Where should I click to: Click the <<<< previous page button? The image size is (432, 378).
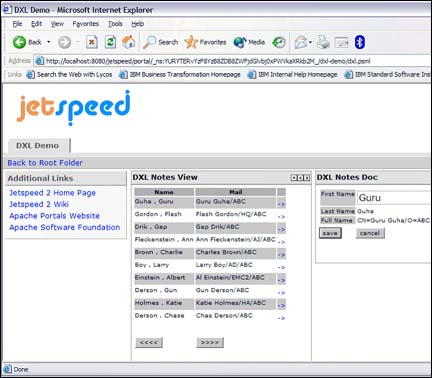(149, 342)
